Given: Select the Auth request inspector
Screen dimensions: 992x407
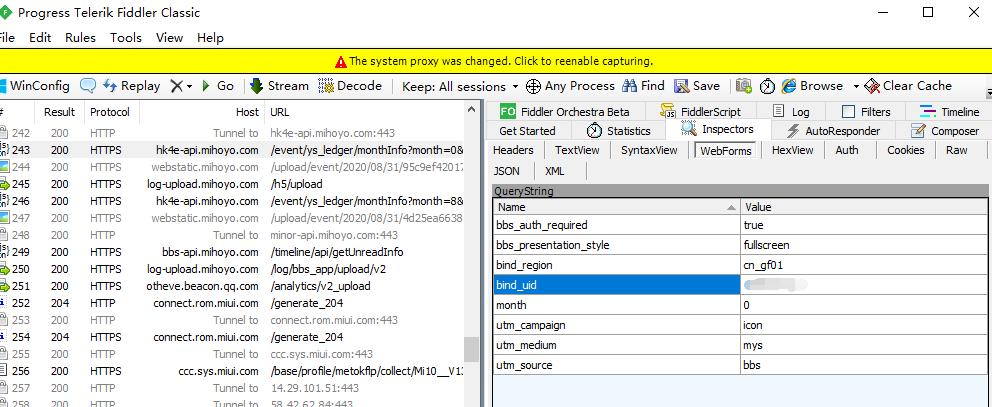Looking at the screenshot, I should pos(846,150).
